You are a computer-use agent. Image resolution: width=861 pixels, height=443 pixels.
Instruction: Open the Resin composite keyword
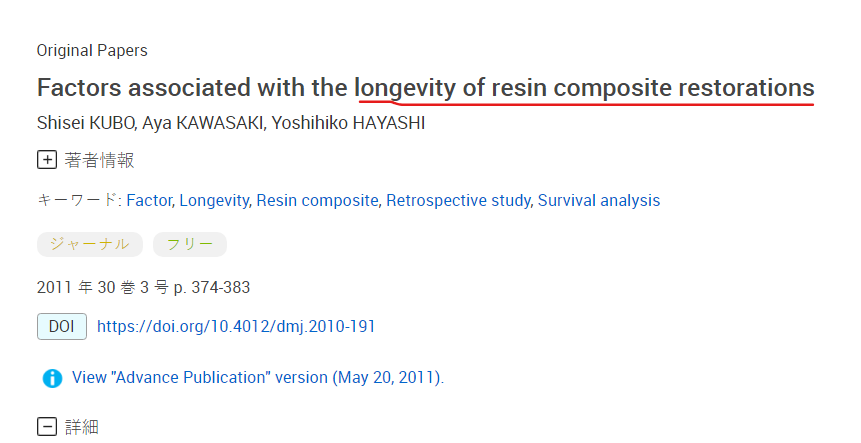(x=317, y=200)
